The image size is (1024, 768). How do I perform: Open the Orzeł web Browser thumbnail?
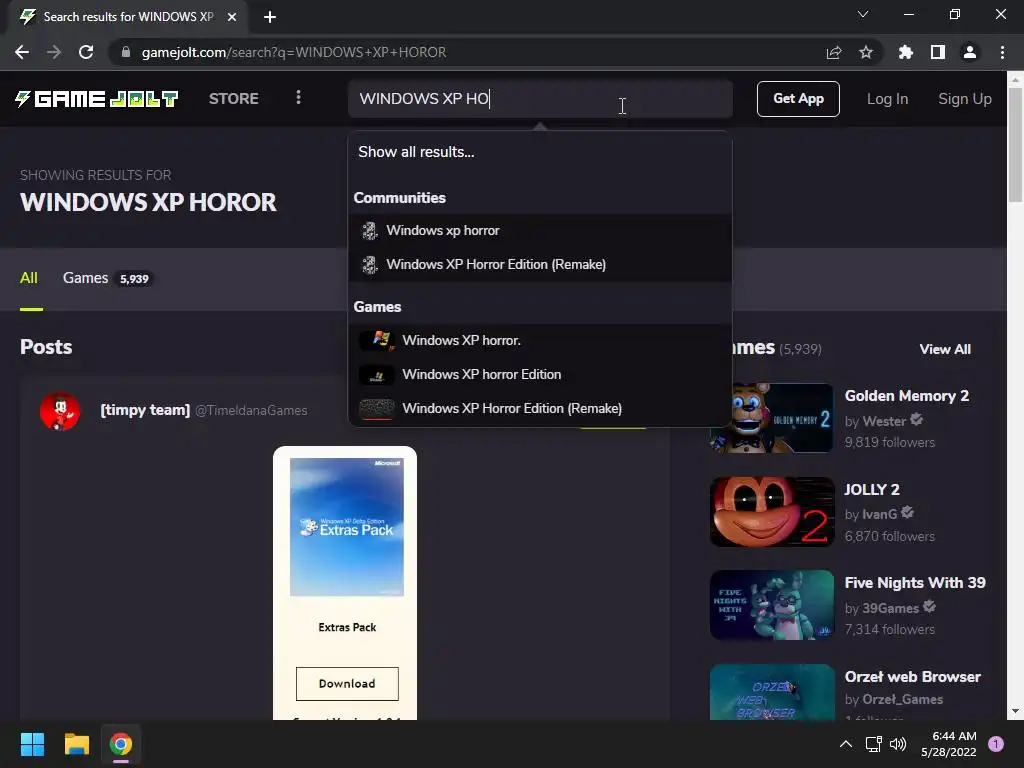pos(772,692)
